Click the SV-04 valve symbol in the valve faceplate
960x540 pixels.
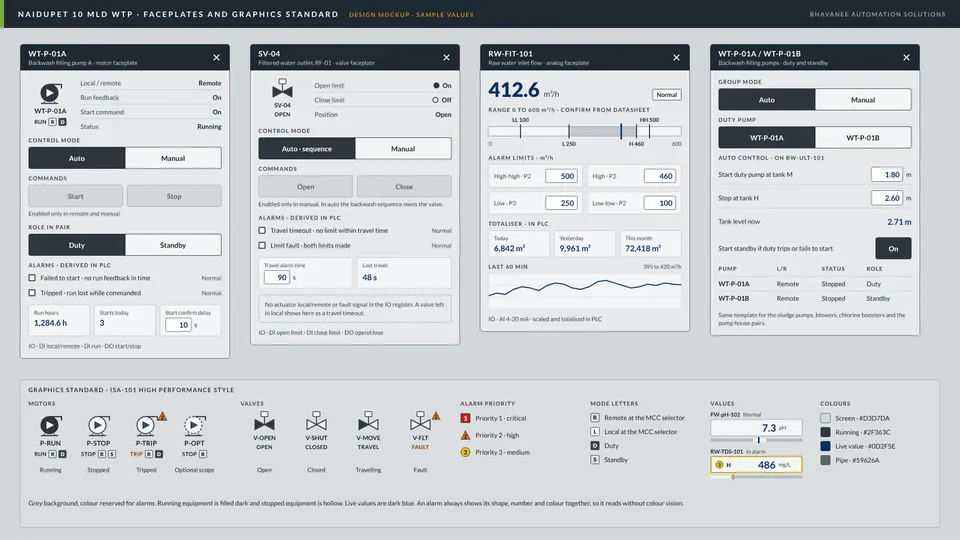tap(282, 89)
